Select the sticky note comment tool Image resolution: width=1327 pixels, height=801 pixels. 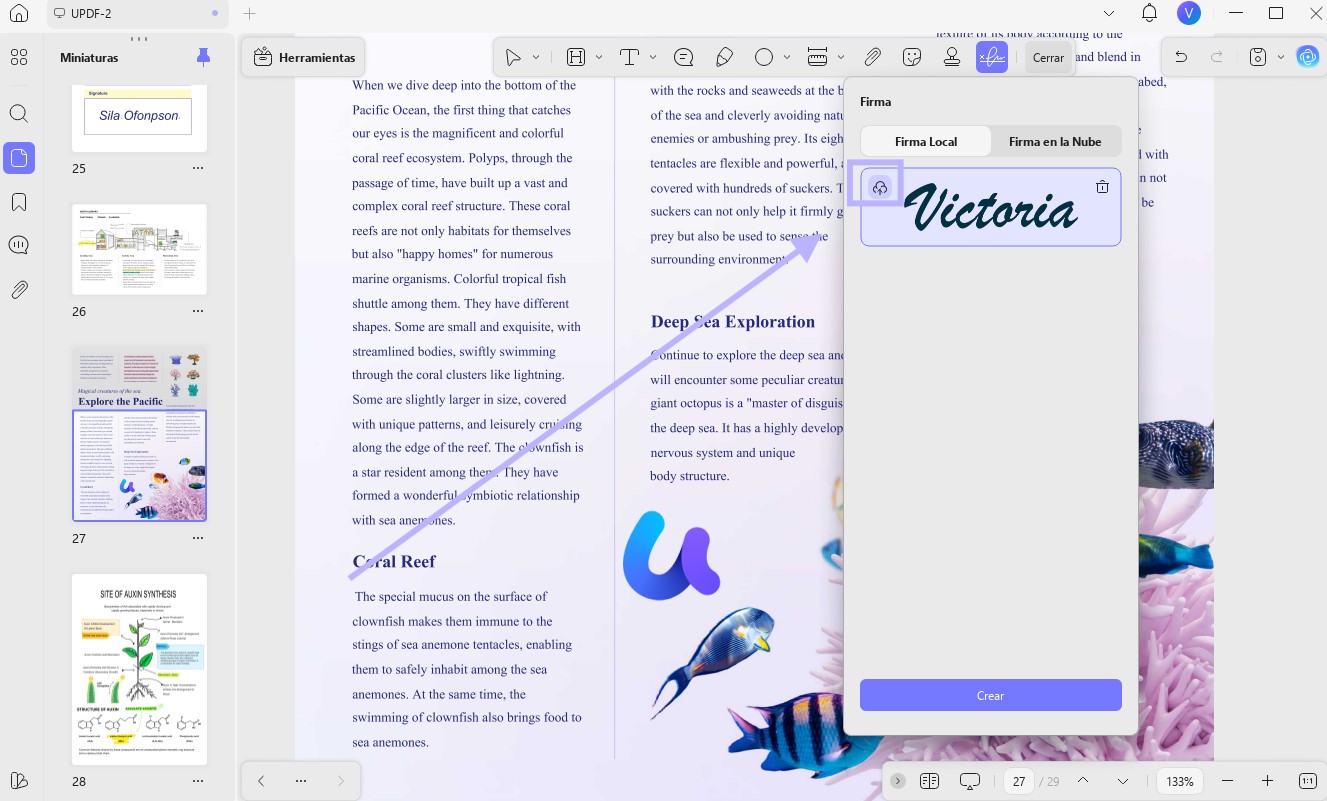pos(684,57)
